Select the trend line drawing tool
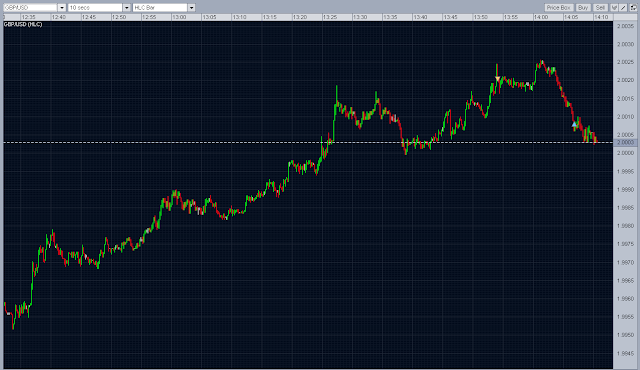Image resolution: width=640 pixels, height=370 pixels. click(623, 8)
